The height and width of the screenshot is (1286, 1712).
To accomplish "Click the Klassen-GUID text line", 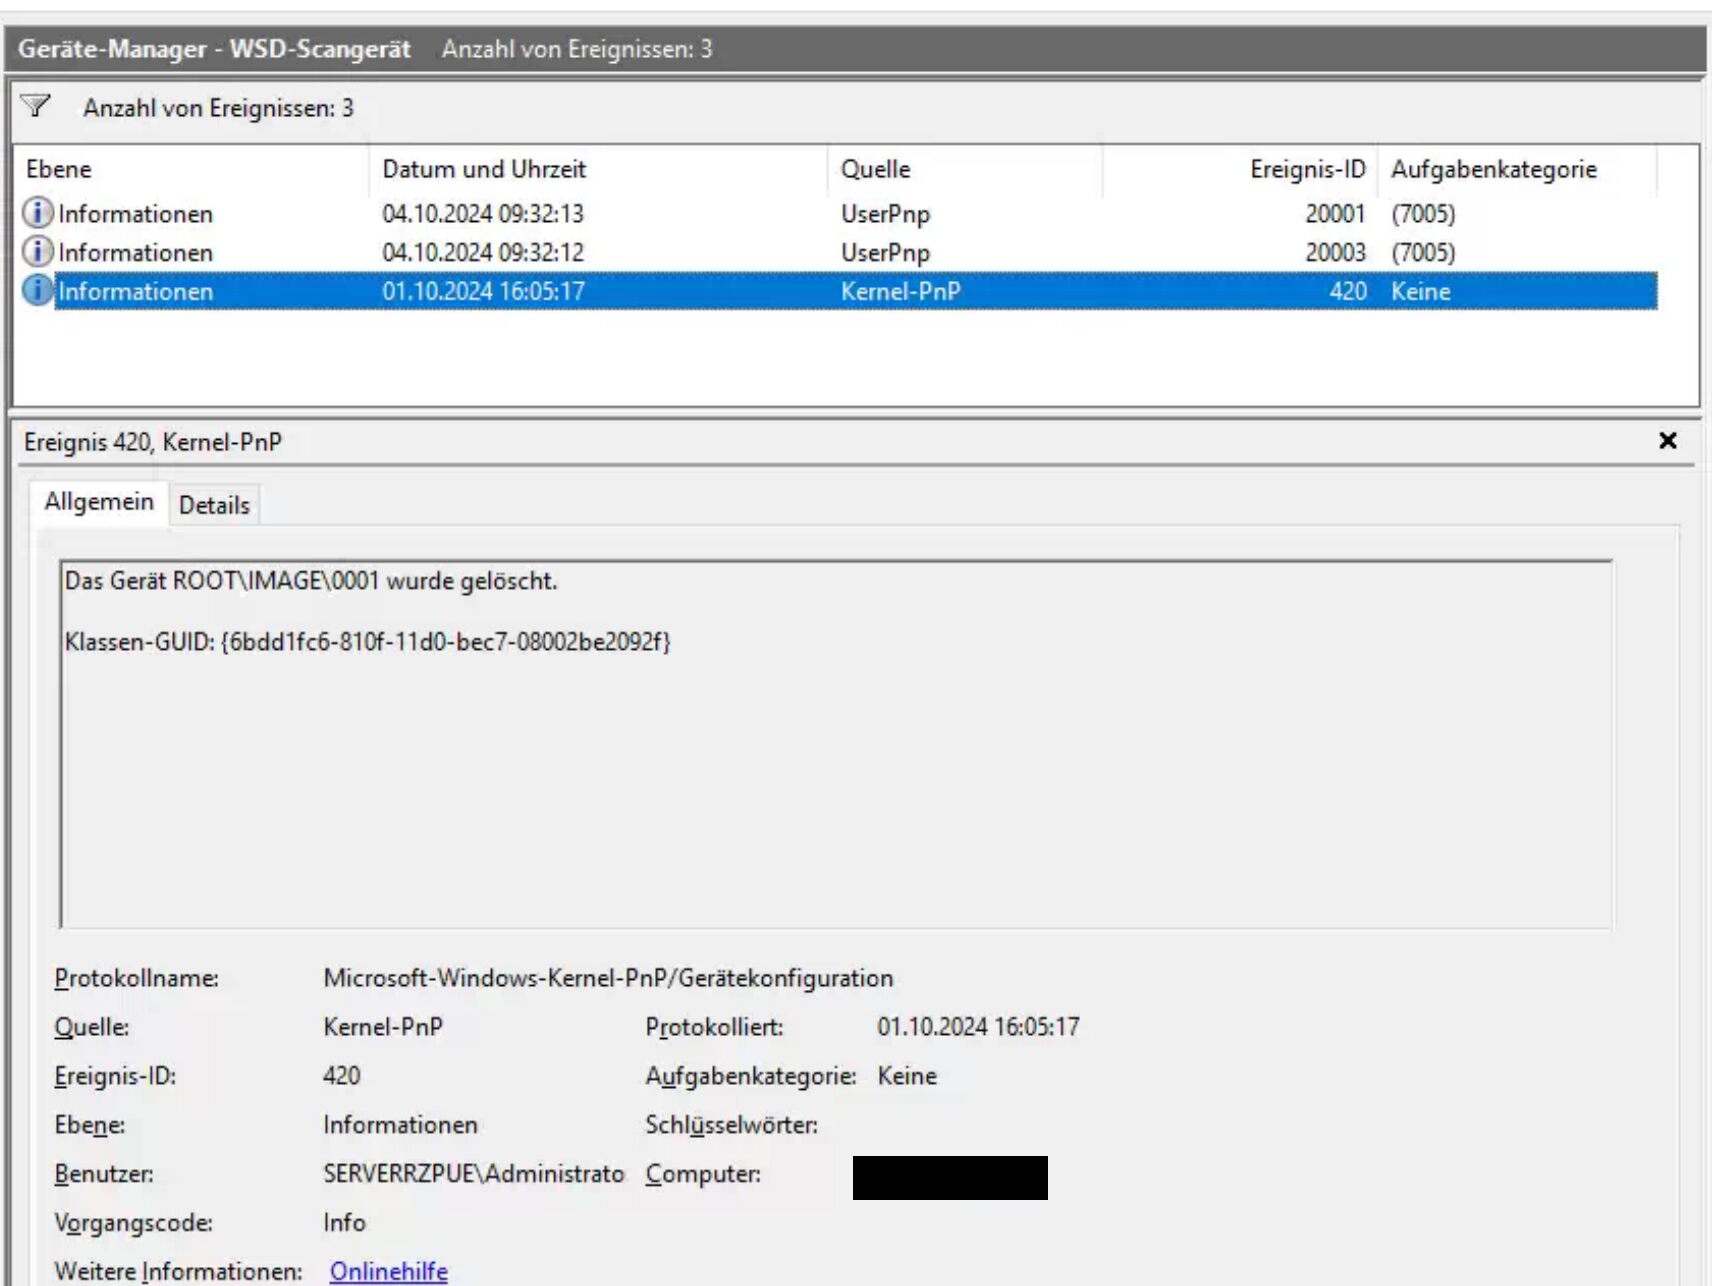I will coord(367,642).
